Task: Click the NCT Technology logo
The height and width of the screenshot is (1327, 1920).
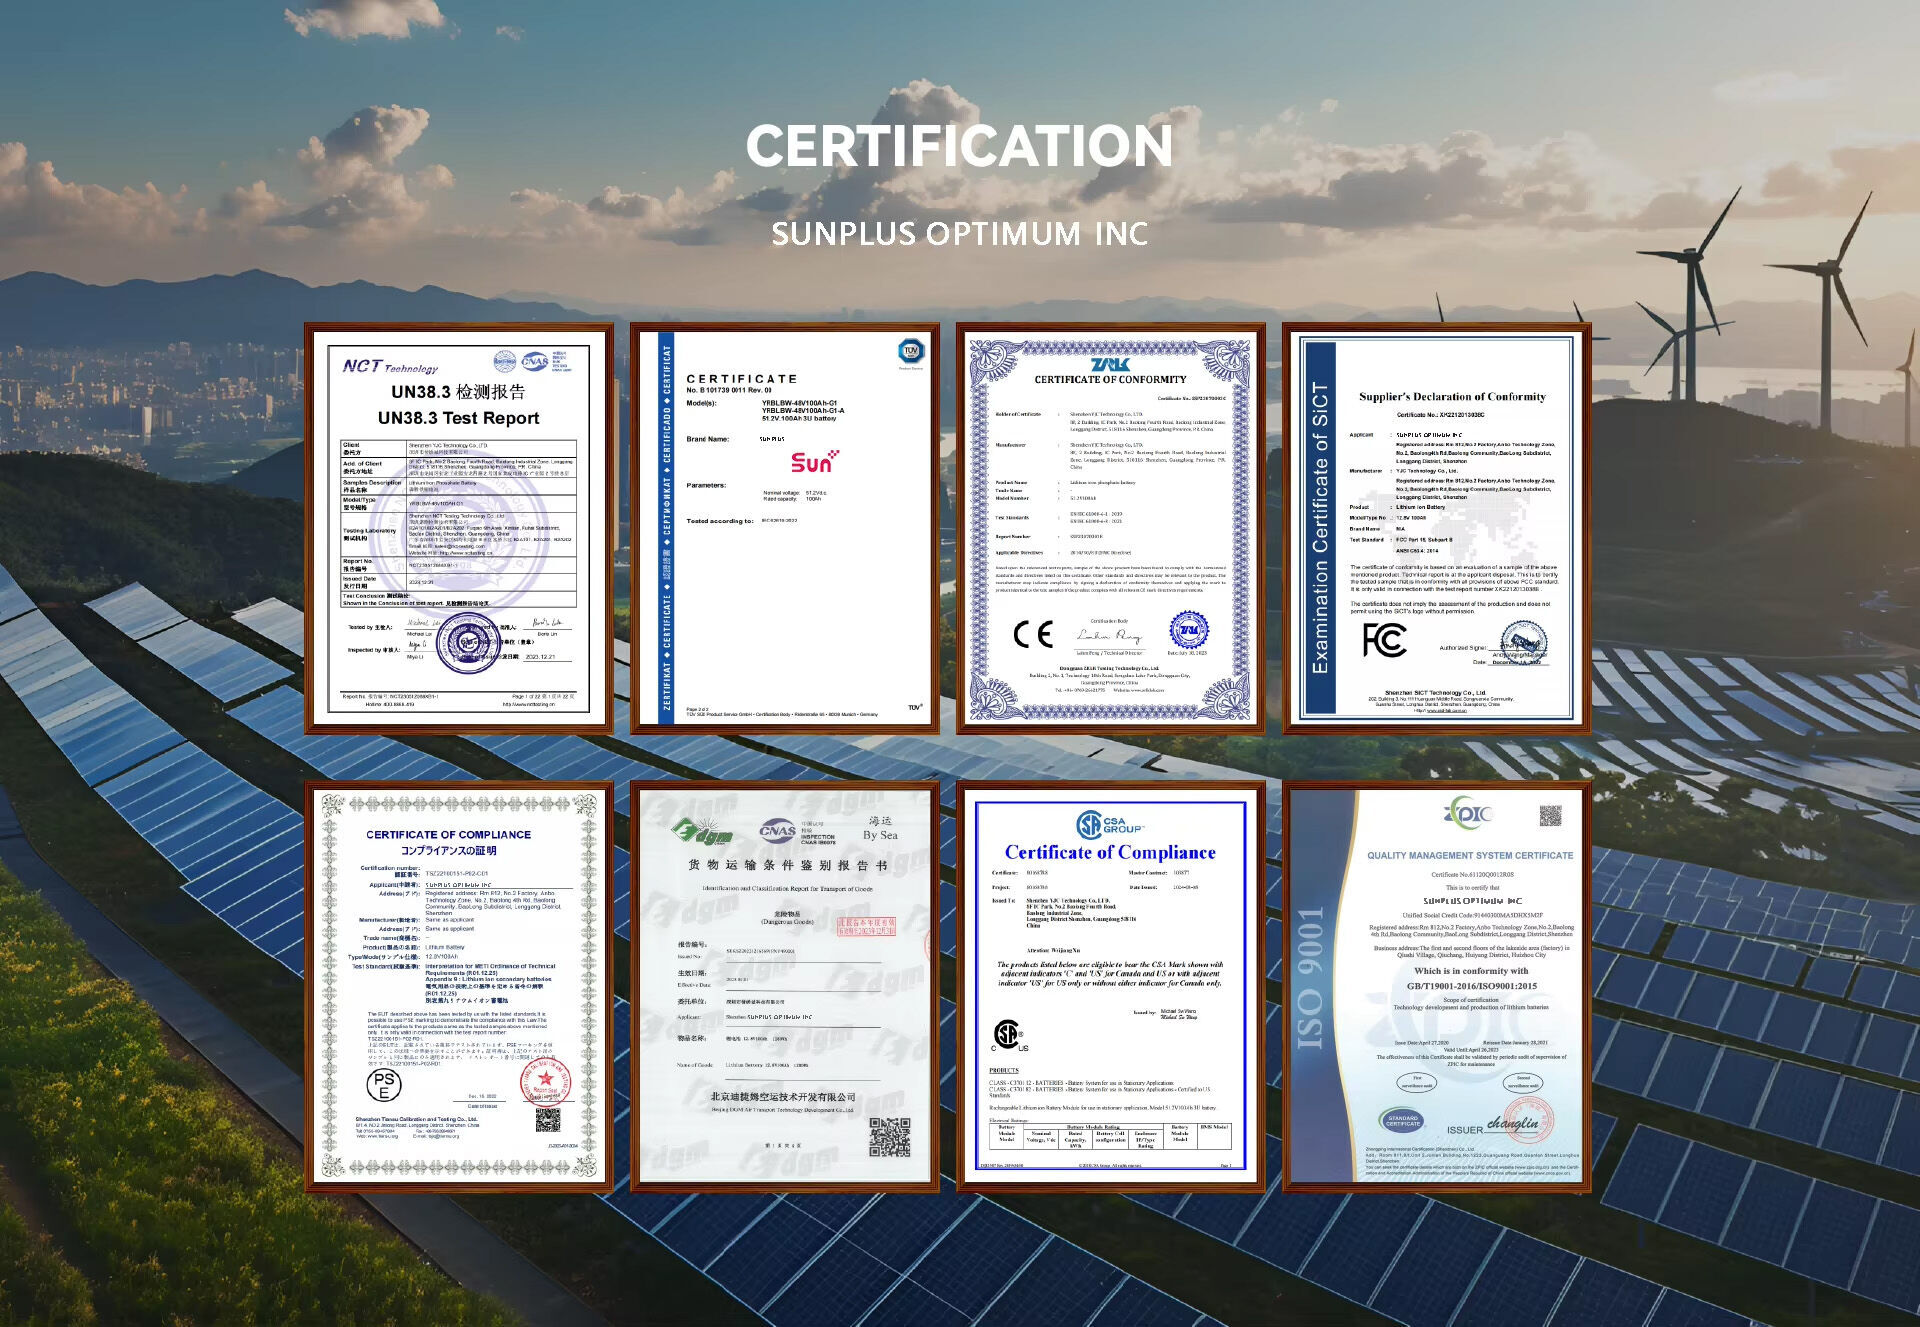Action: tap(390, 367)
